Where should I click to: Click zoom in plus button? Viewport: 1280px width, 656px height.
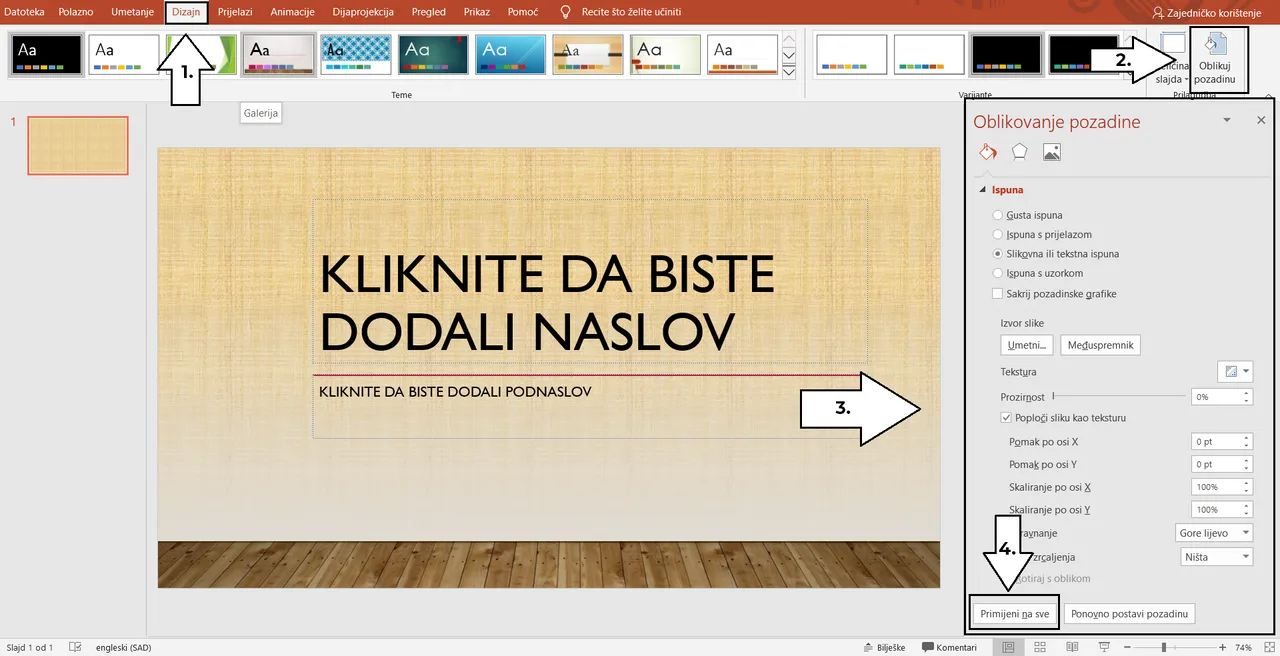1222,647
